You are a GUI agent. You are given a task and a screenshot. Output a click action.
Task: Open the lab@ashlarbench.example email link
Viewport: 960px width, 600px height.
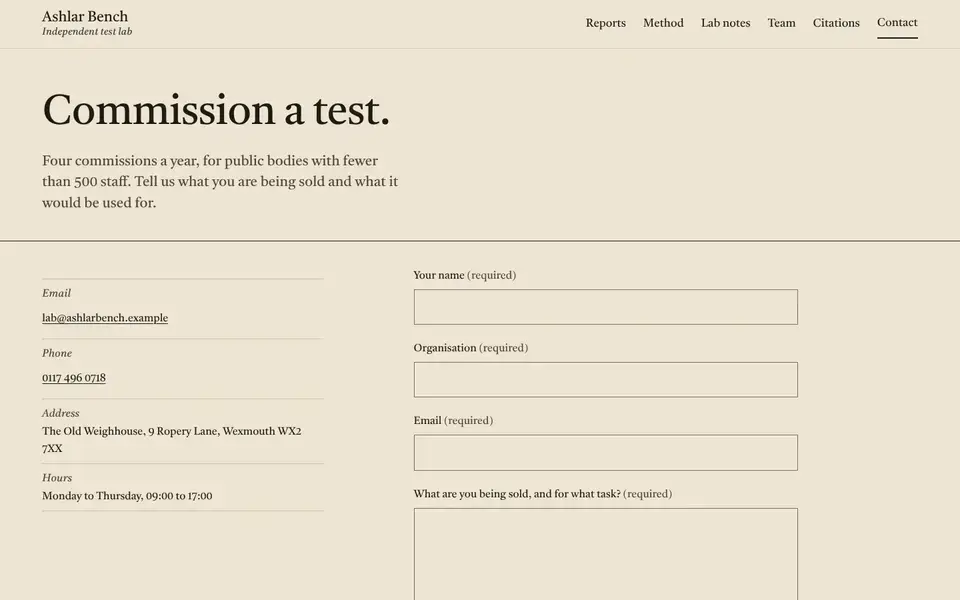tap(105, 318)
